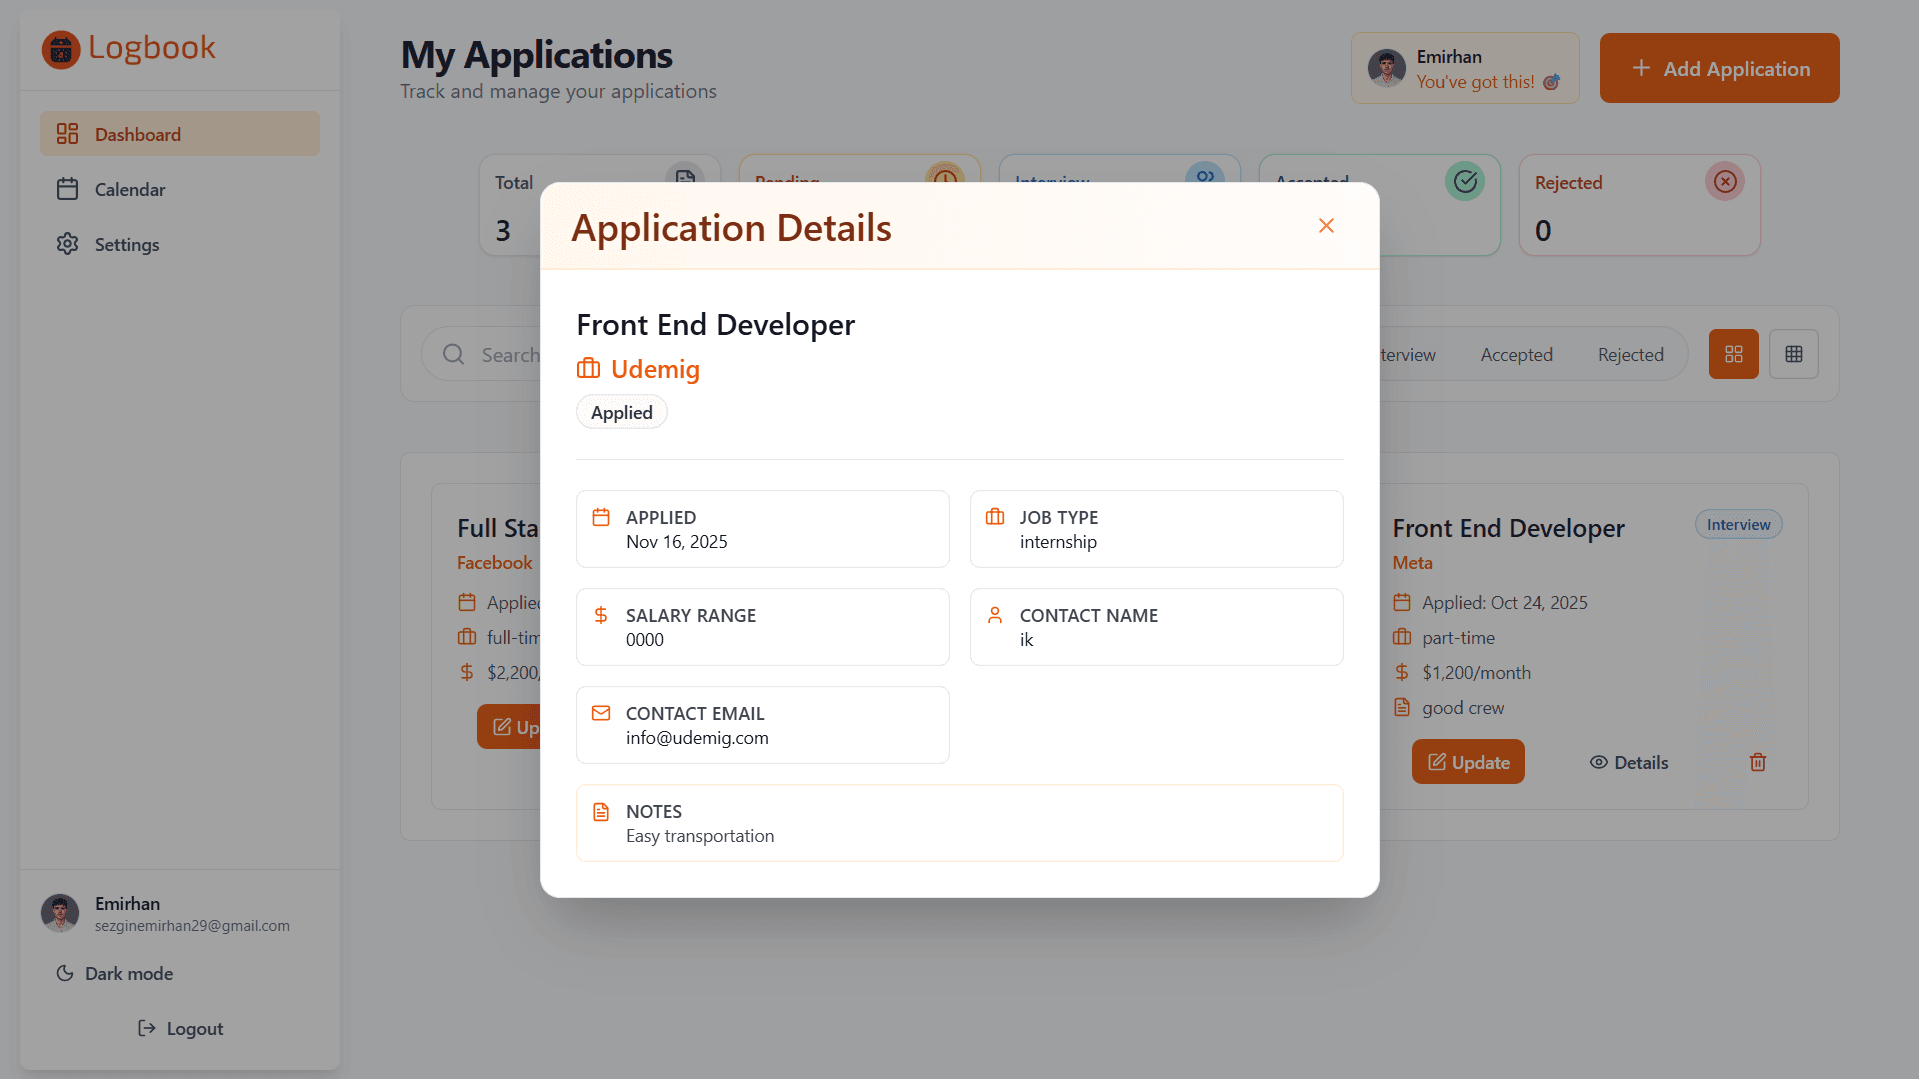Click the Udemig company name
1919x1079 pixels.
click(x=655, y=369)
